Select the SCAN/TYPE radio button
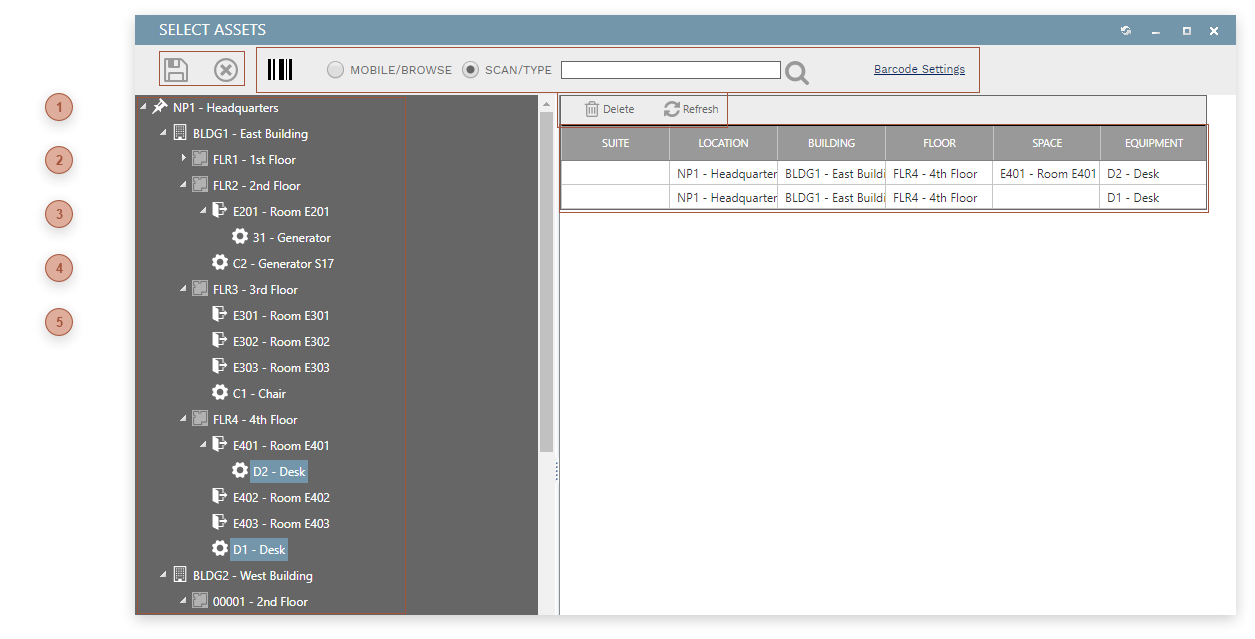 [470, 69]
